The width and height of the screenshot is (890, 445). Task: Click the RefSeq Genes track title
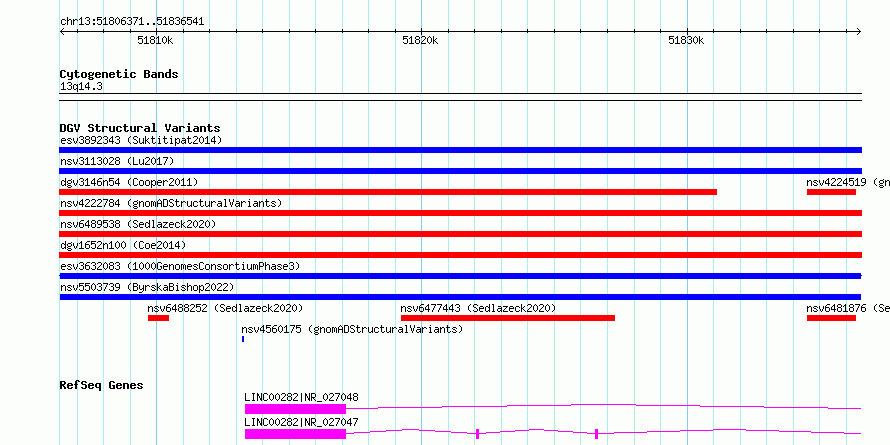pyautogui.click(x=102, y=385)
